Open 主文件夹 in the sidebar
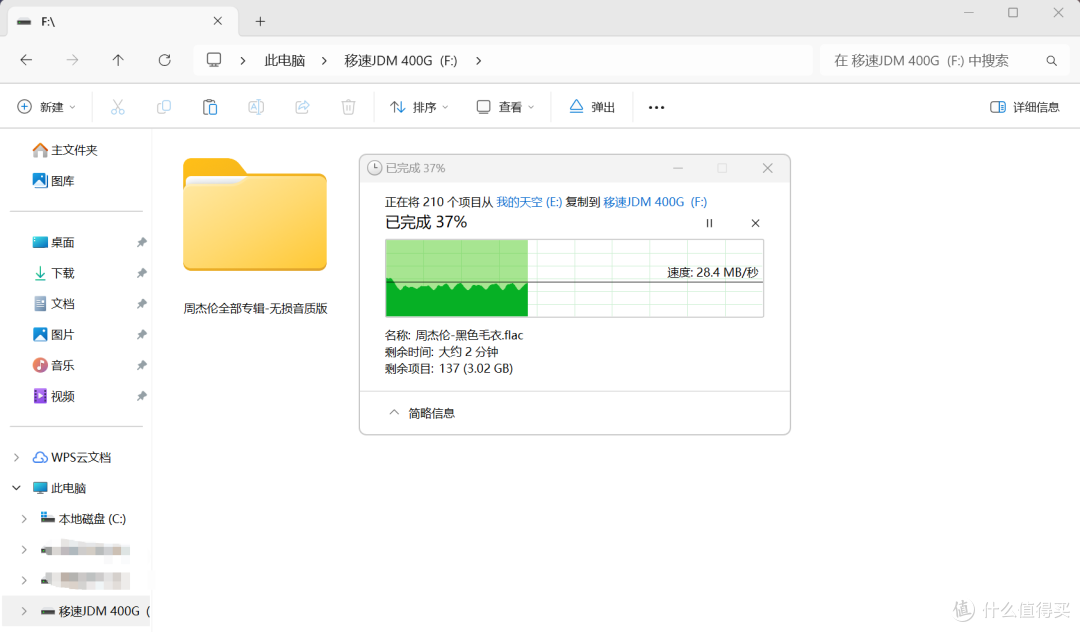1080x632 pixels. (65, 150)
